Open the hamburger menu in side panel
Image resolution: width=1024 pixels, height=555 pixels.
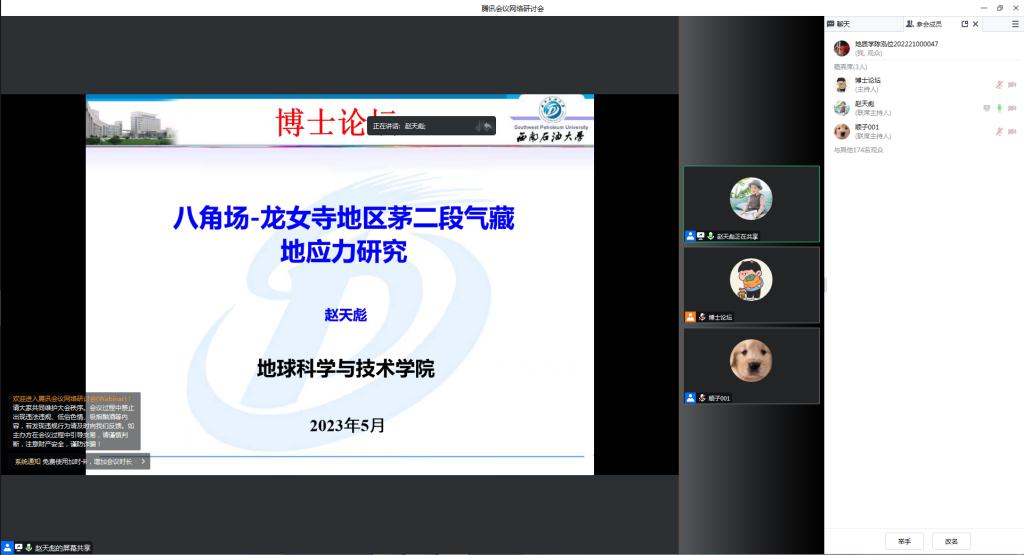(1015, 24)
